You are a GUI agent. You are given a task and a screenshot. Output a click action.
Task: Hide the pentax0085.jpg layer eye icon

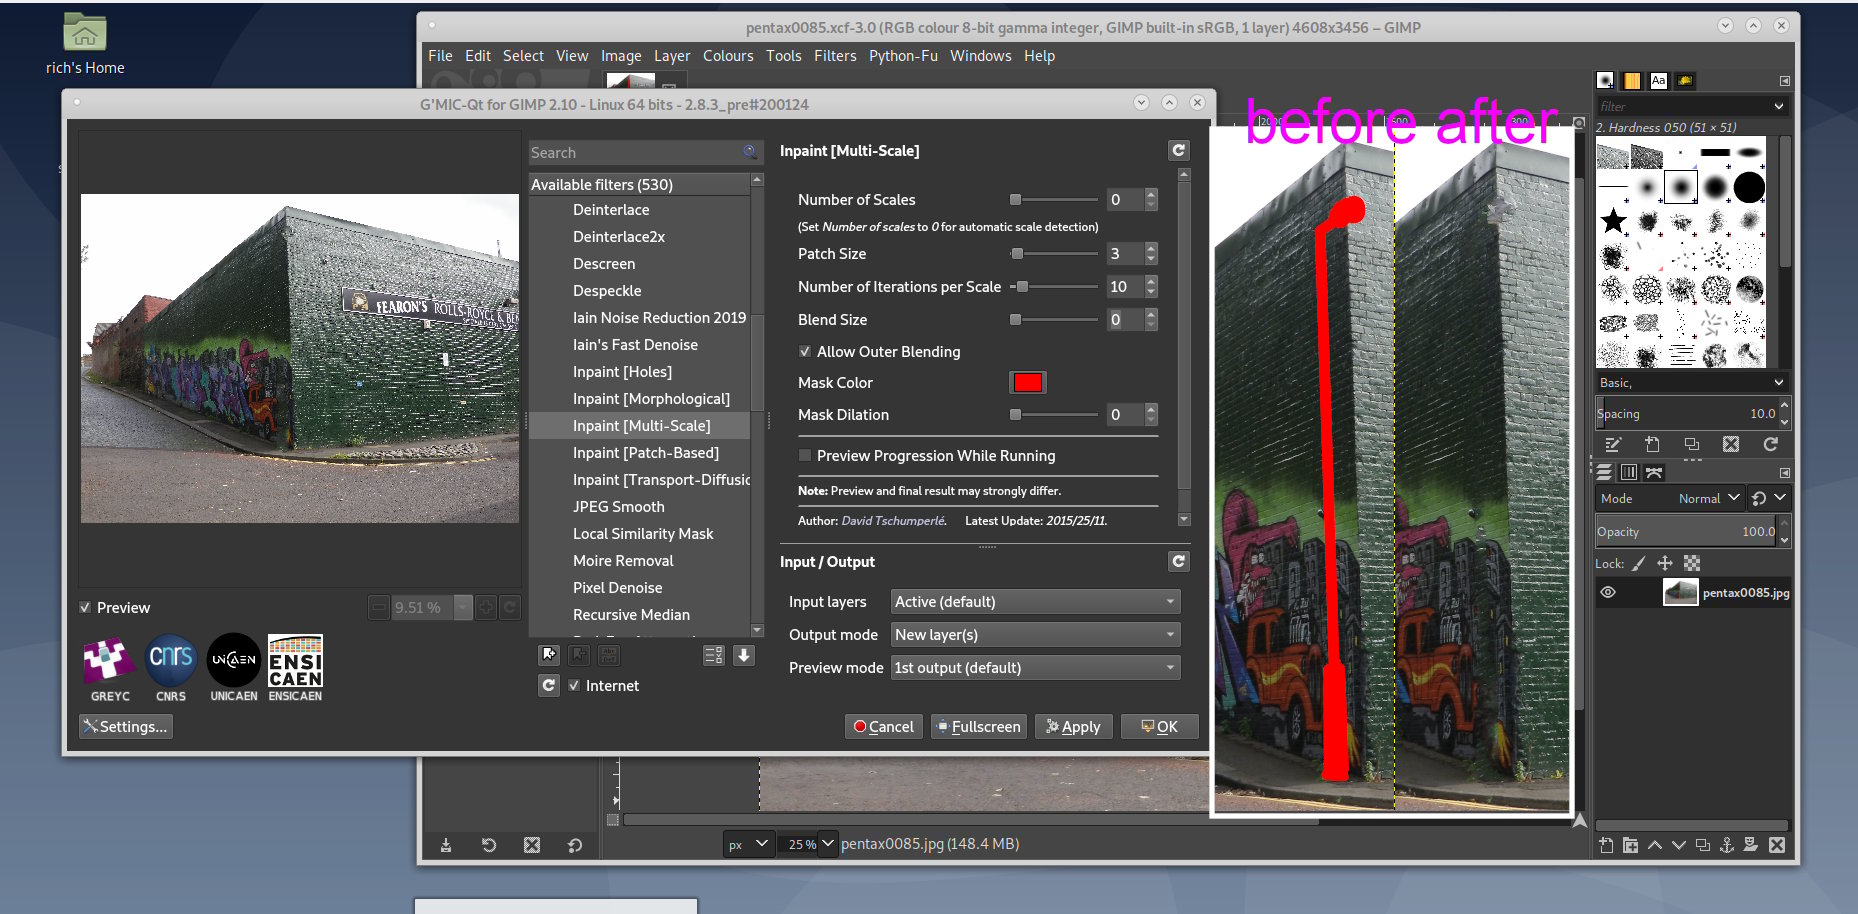click(1608, 593)
